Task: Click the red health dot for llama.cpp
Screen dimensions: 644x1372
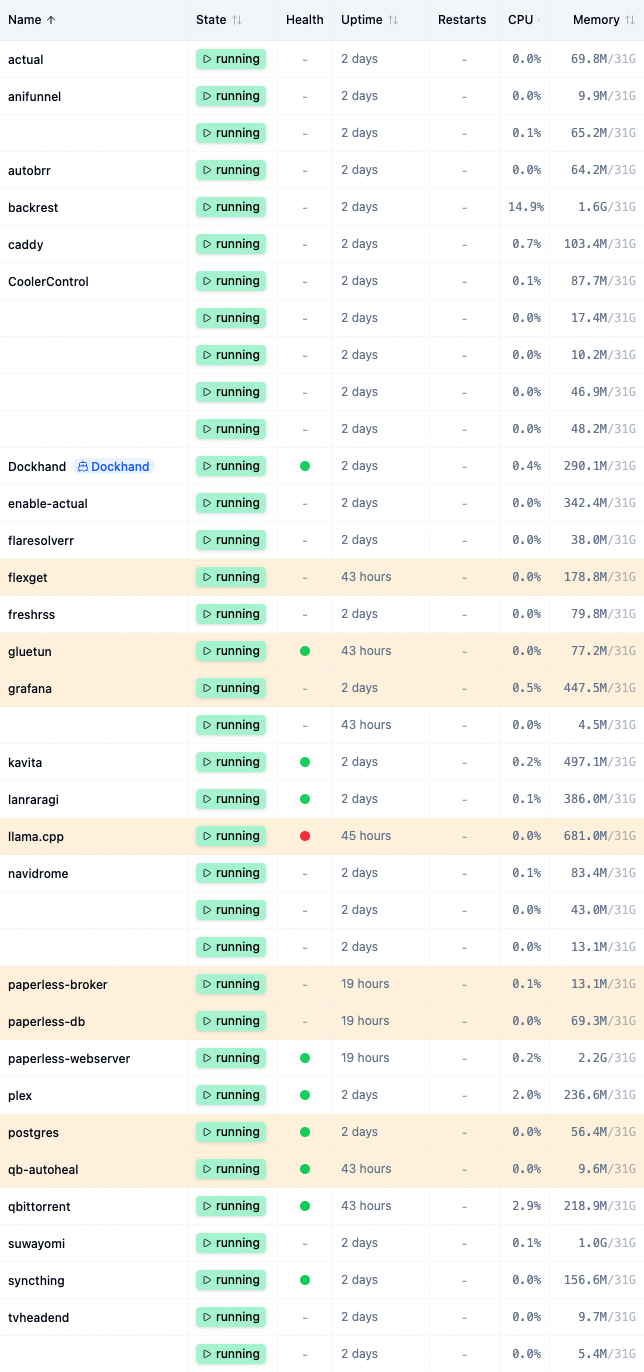Action: pos(305,836)
